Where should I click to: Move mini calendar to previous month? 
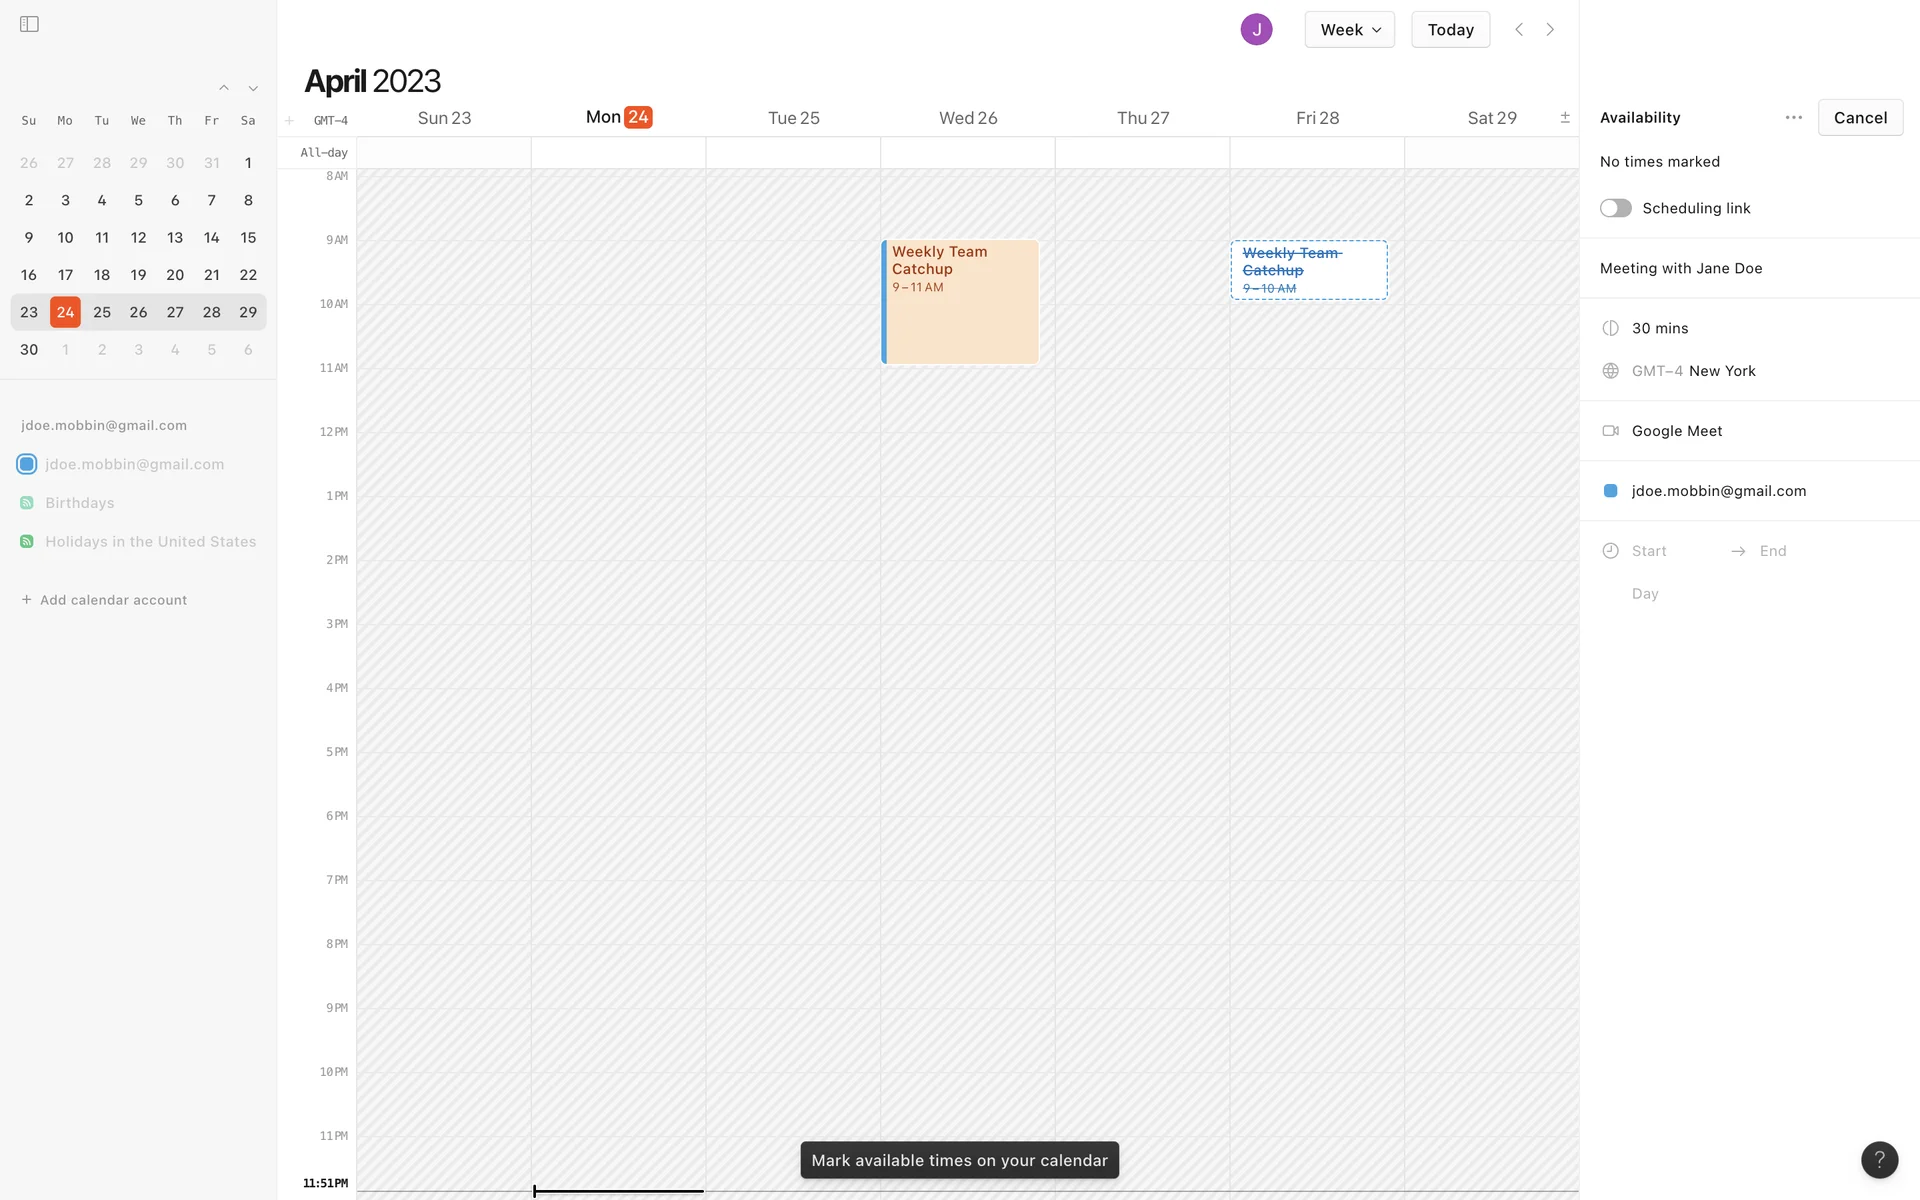point(224,88)
